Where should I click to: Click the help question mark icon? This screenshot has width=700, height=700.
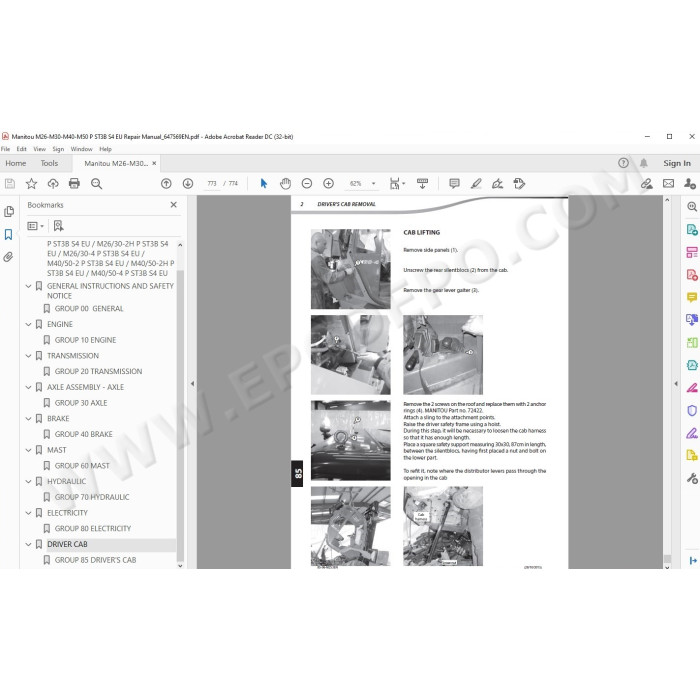point(623,163)
